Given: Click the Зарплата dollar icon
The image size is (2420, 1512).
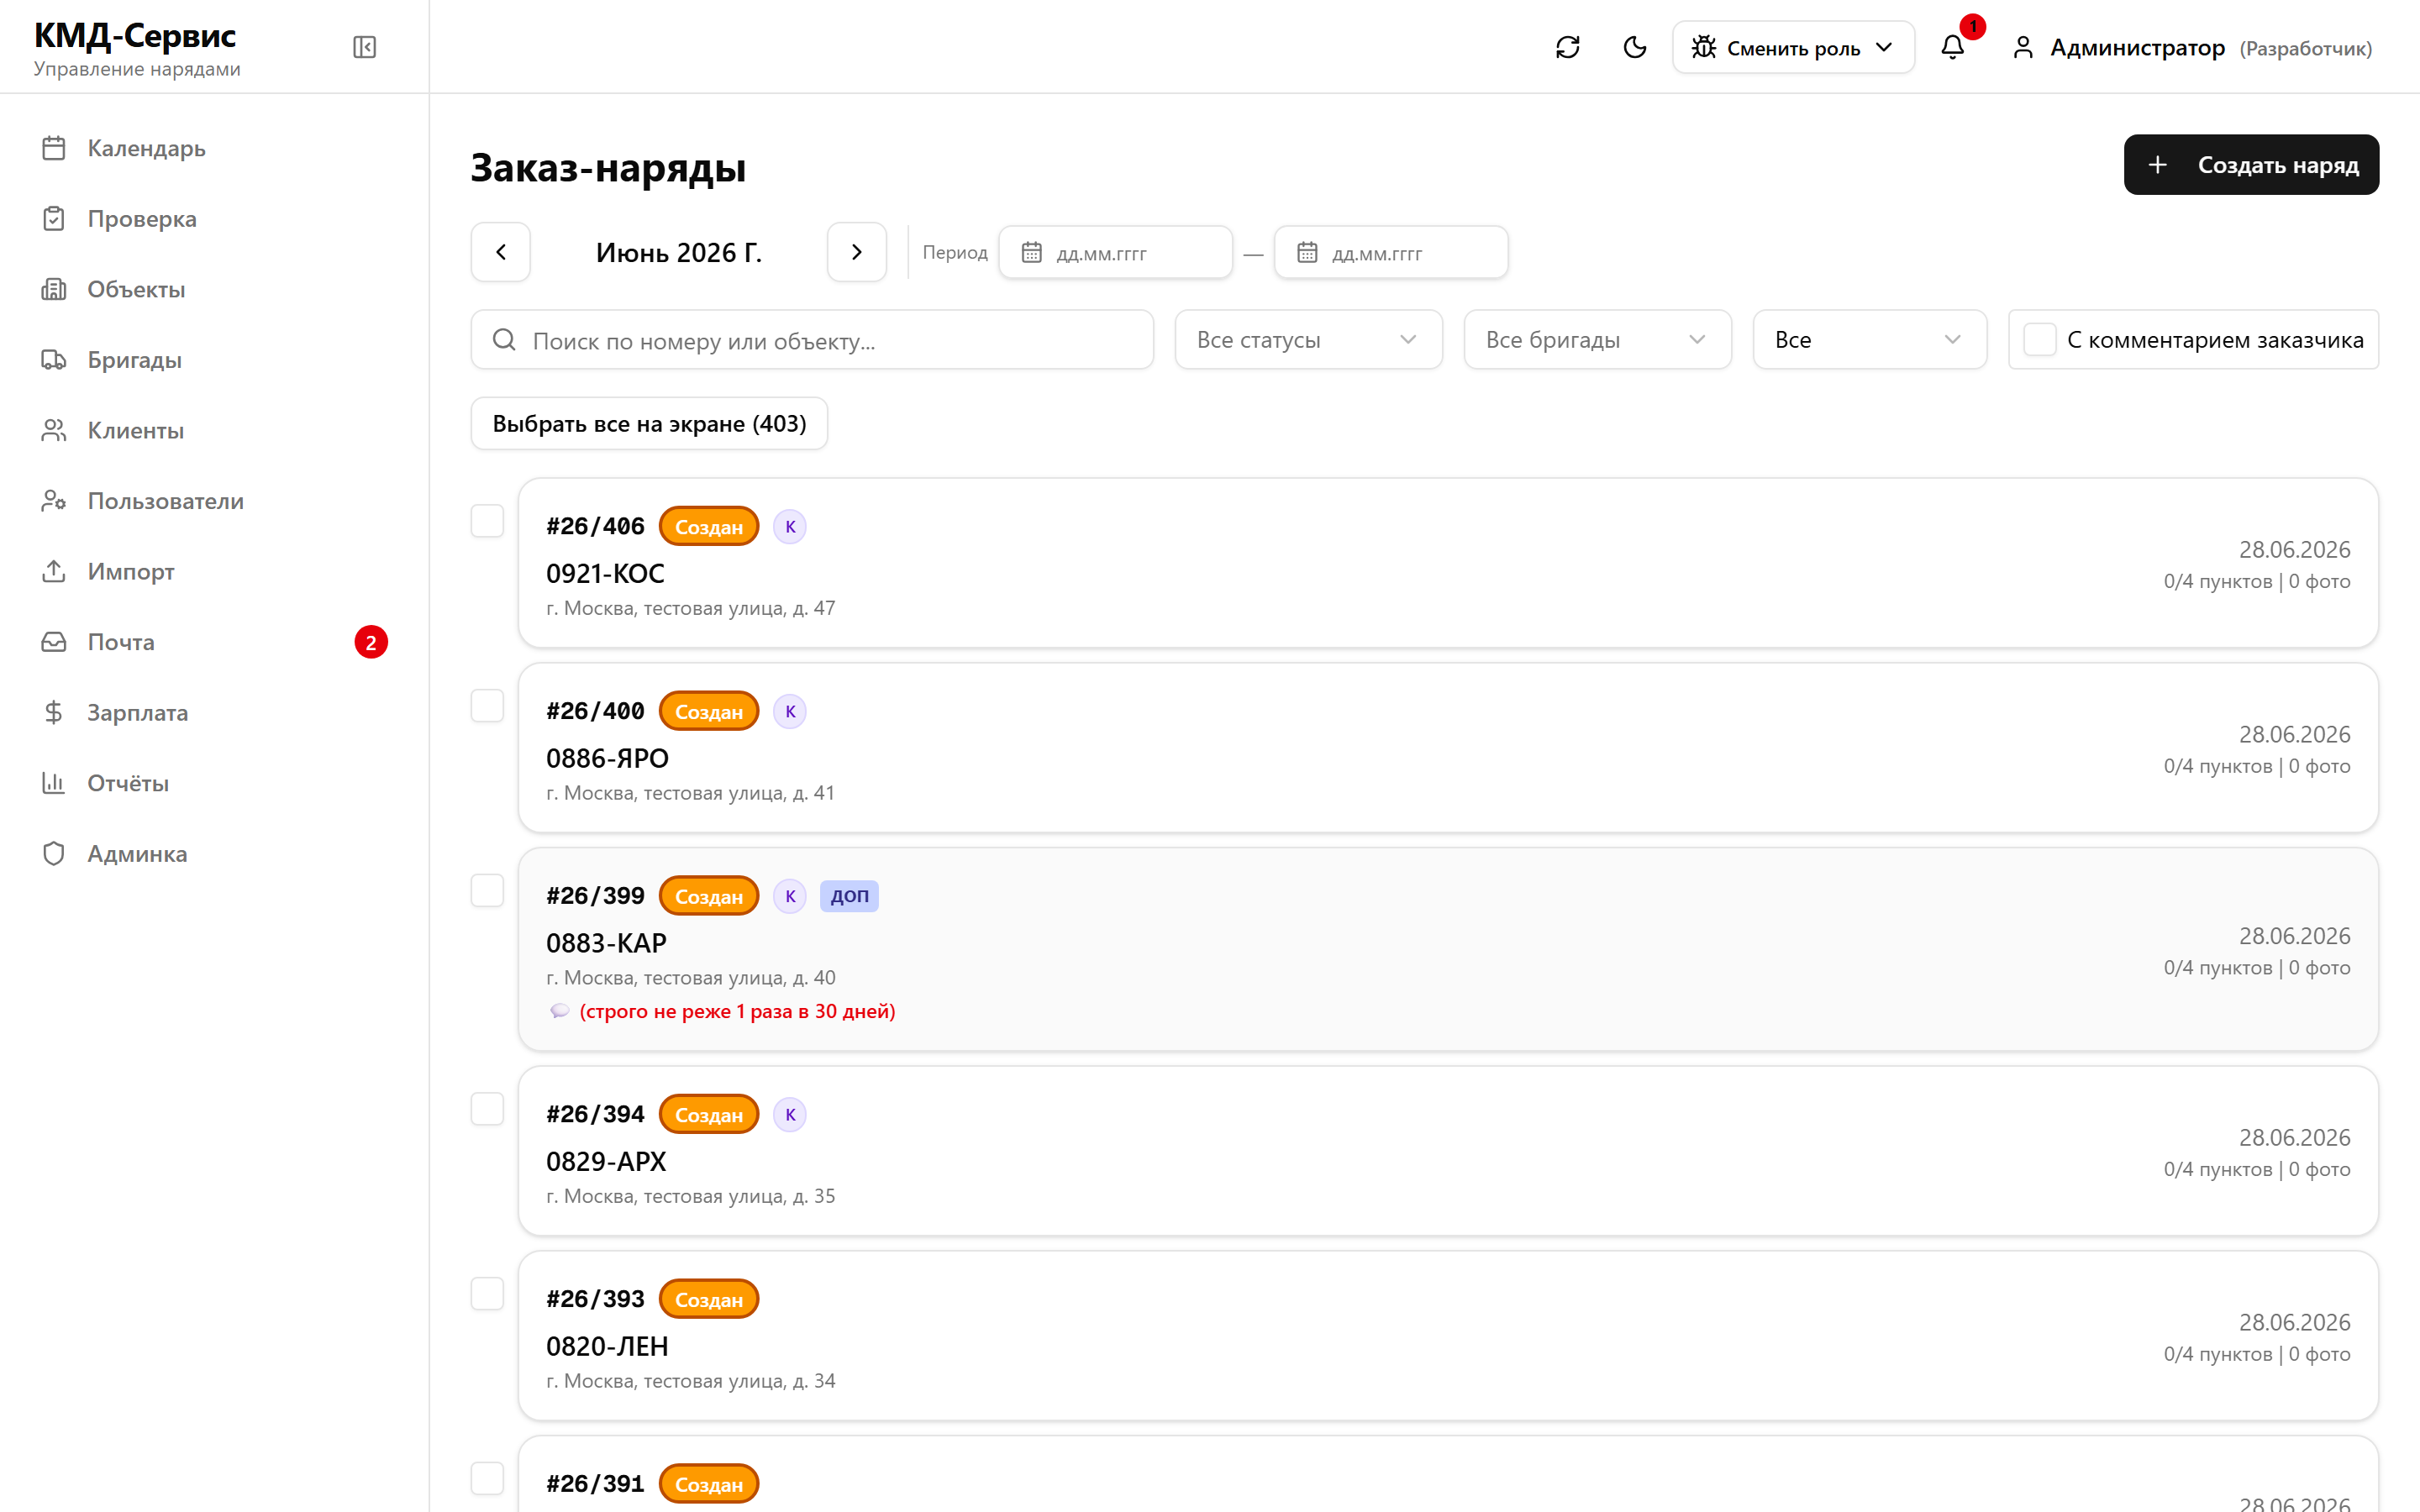Looking at the screenshot, I should pyautogui.click(x=54, y=712).
